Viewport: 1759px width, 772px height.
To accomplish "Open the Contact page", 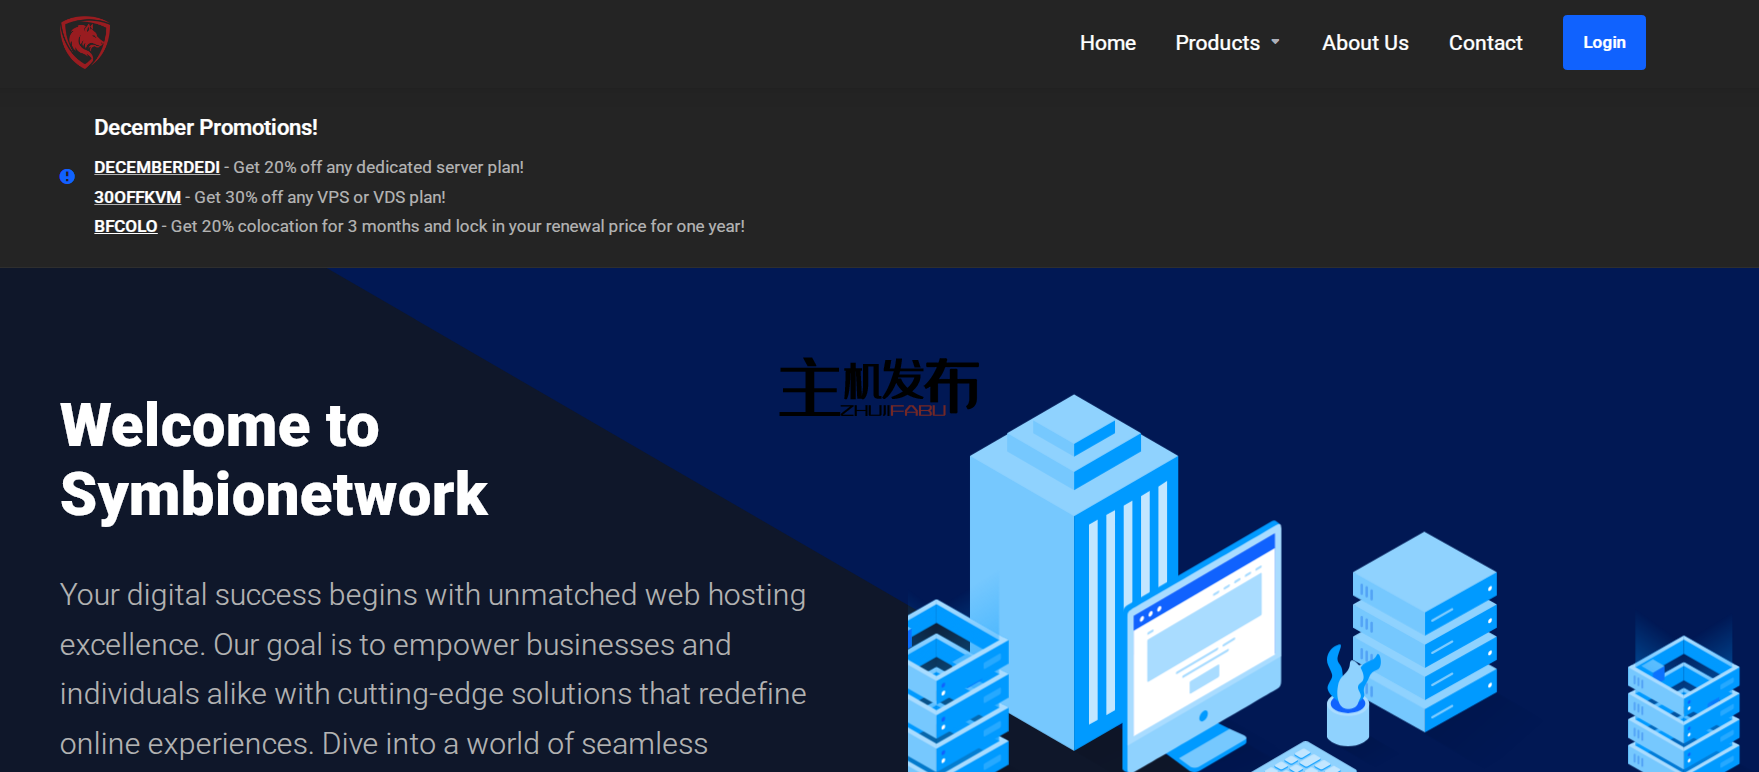I will [x=1485, y=43].
